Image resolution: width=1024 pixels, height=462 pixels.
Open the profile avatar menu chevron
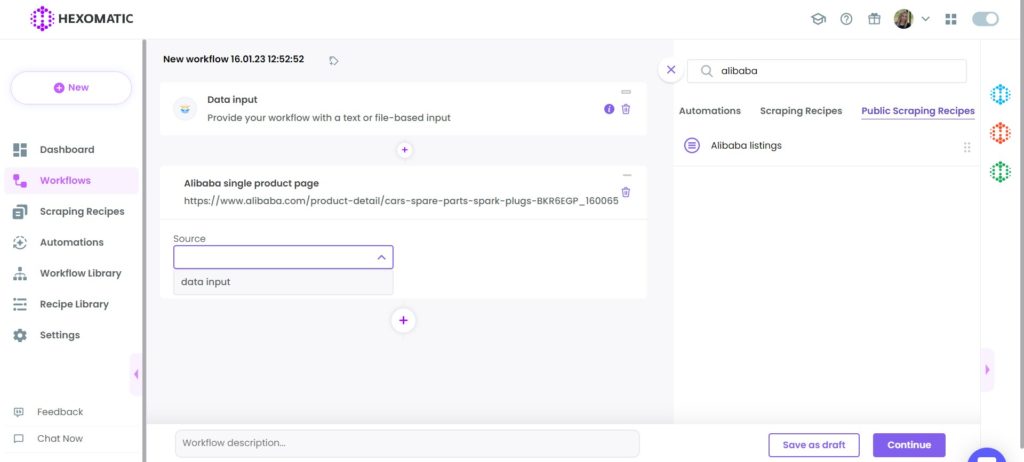(x=925, y=19)
